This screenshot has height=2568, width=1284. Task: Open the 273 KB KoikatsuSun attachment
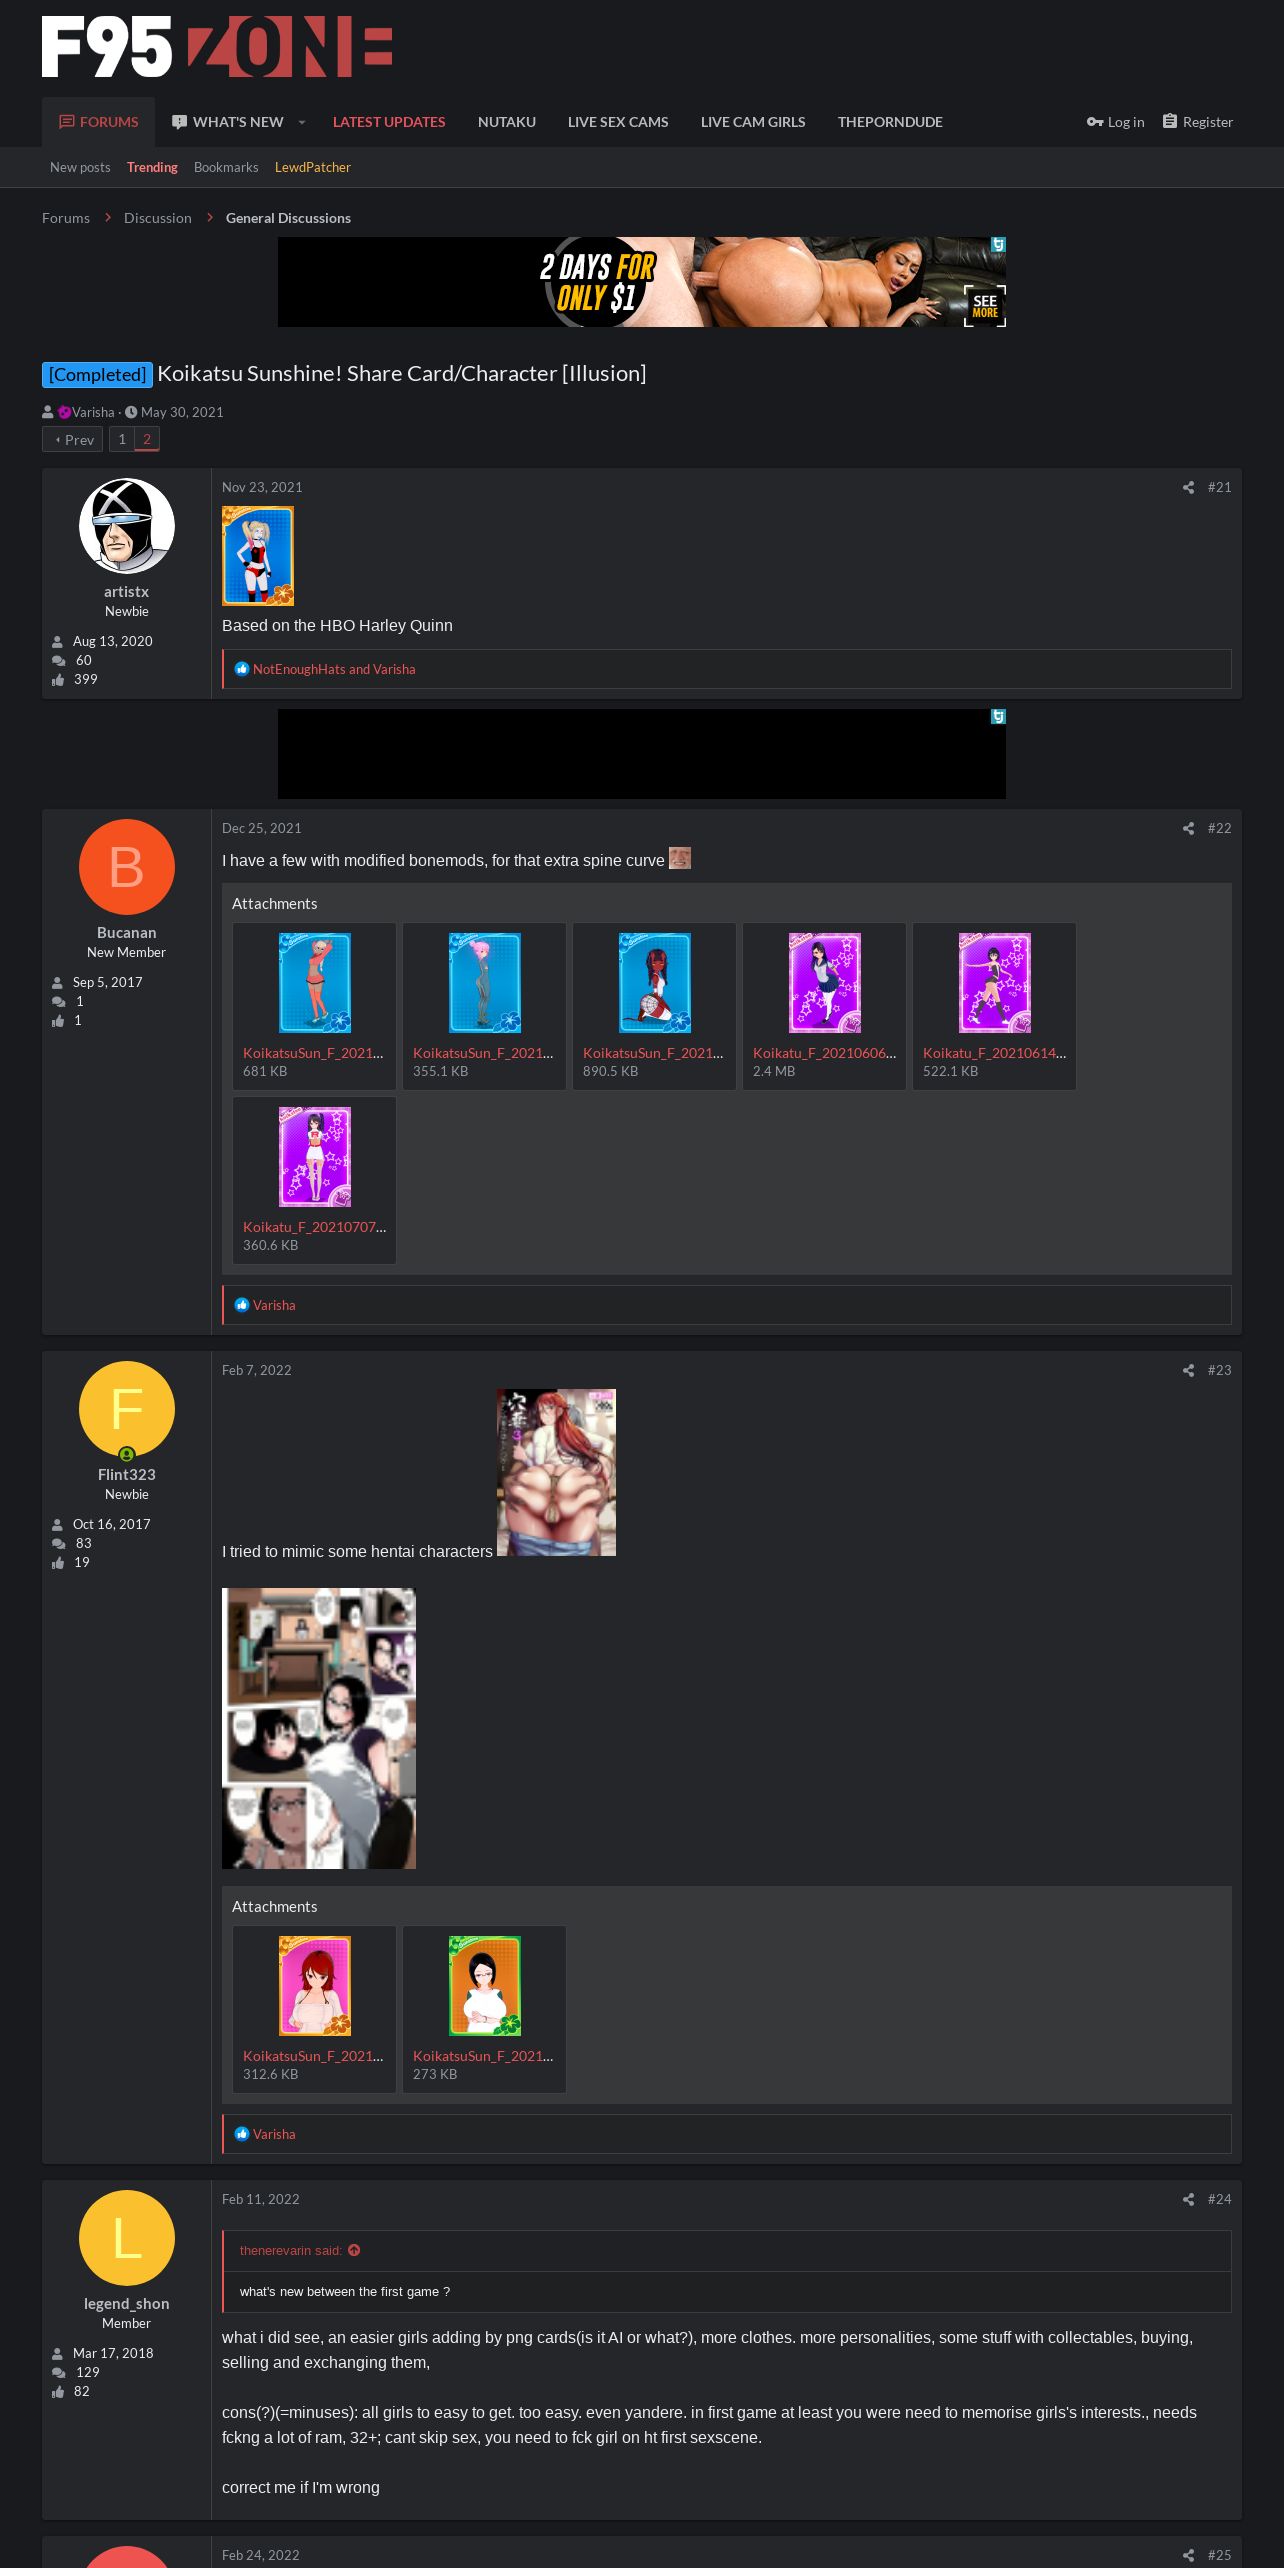coord(484,2009)
